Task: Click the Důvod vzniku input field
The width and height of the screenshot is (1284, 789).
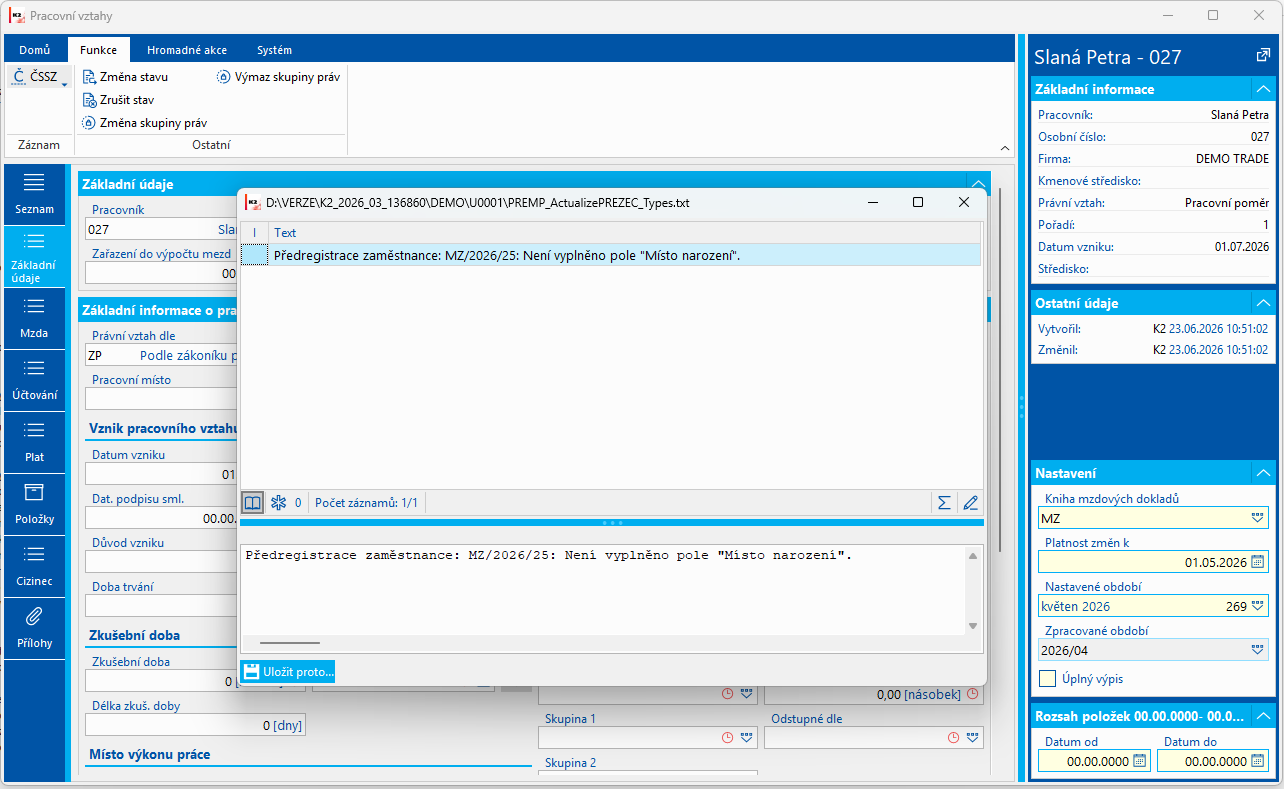Action: (162, 561)
